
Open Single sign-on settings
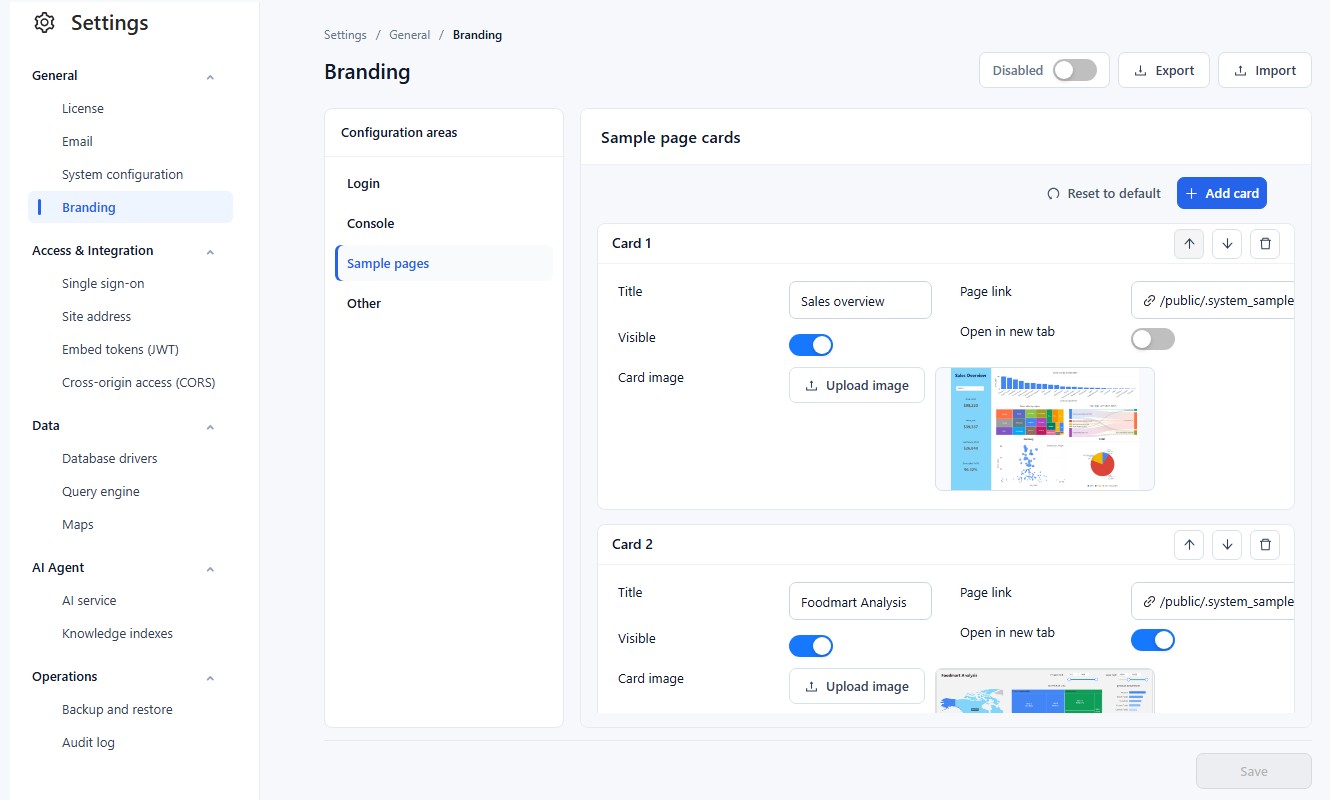click(x=103, y=283)
